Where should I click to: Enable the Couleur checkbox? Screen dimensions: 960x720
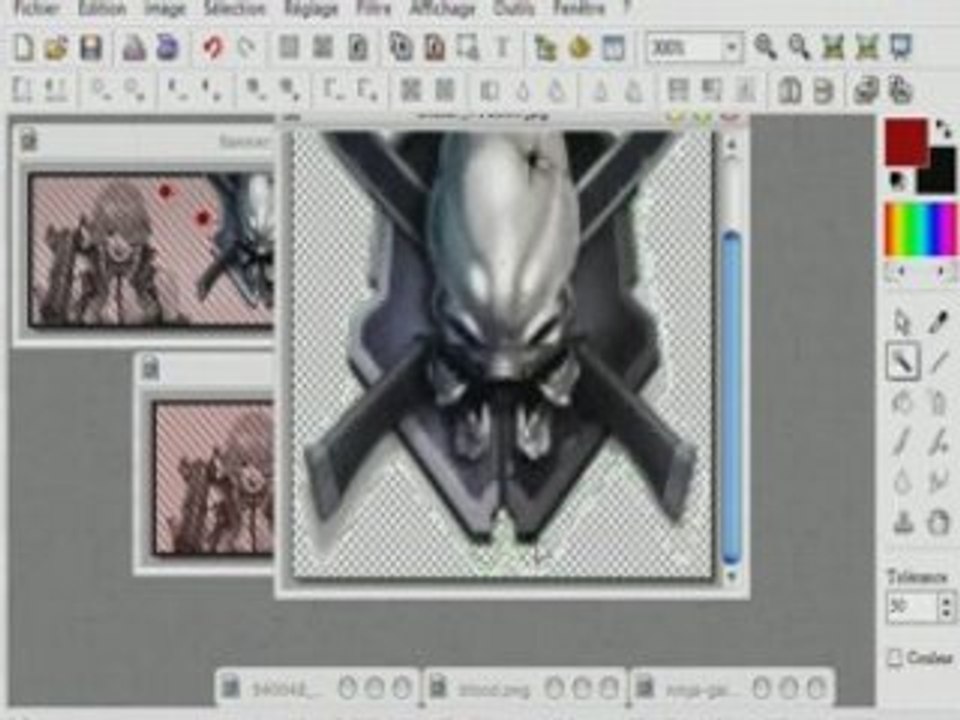point(894,658)
